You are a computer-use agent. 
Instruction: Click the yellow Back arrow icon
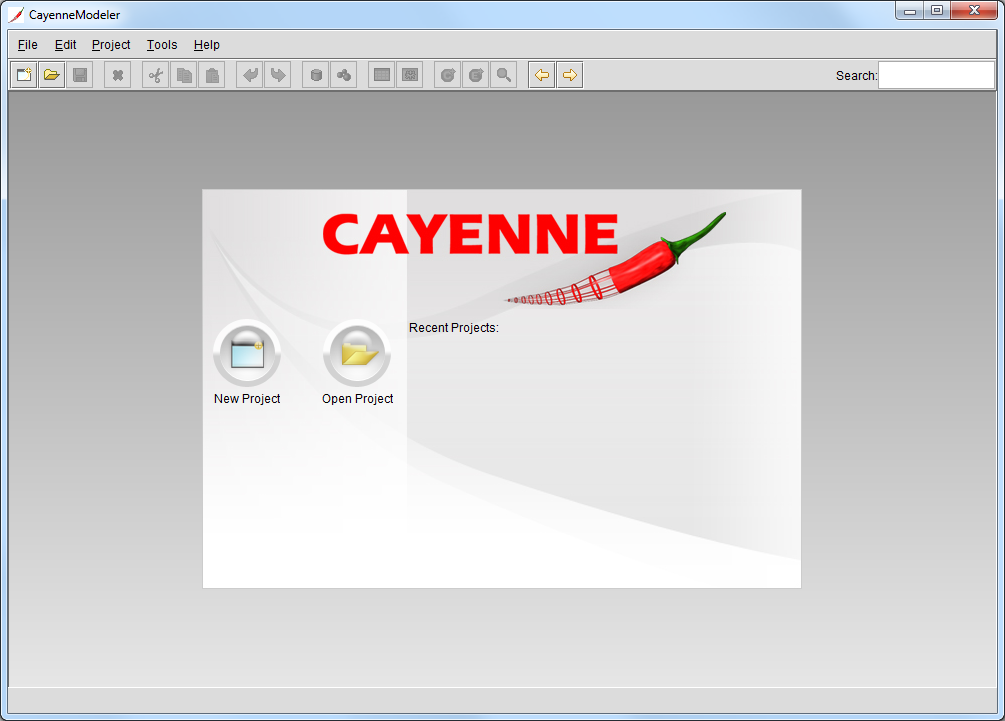coord(542,75)
